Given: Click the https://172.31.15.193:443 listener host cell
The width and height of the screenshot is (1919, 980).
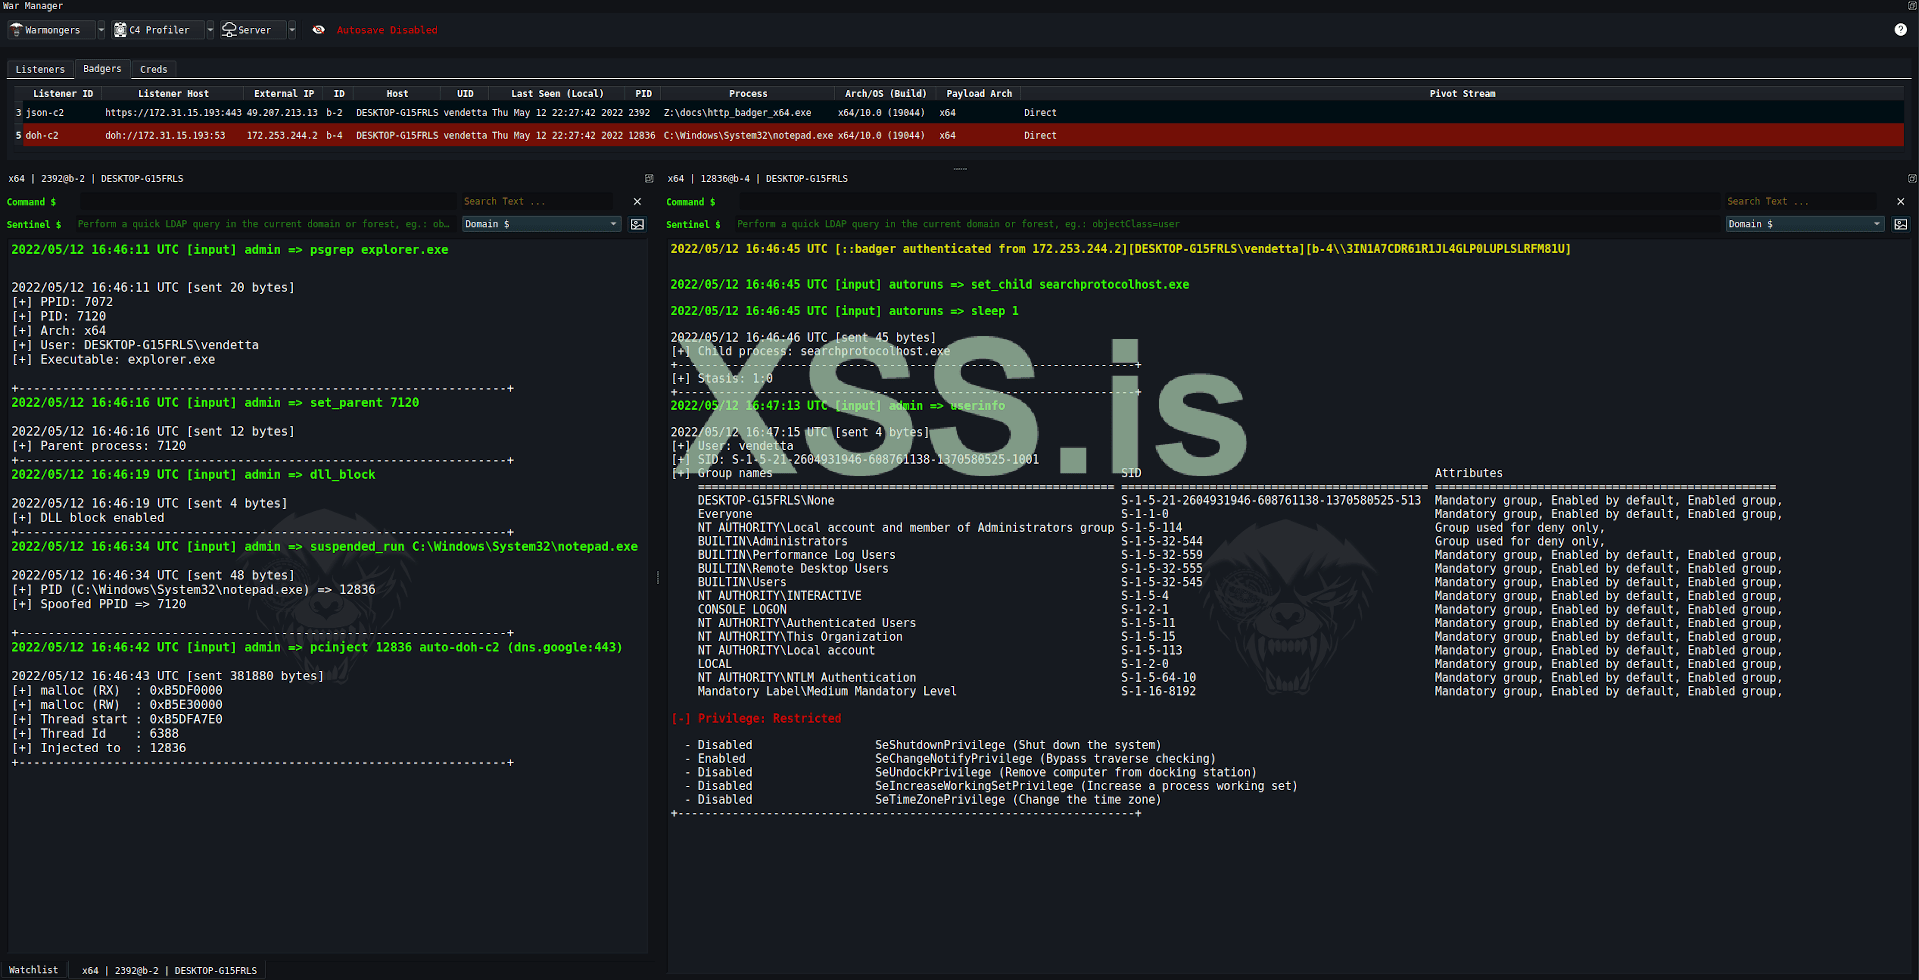Looking at the screenshot, I should coord(173,113).
